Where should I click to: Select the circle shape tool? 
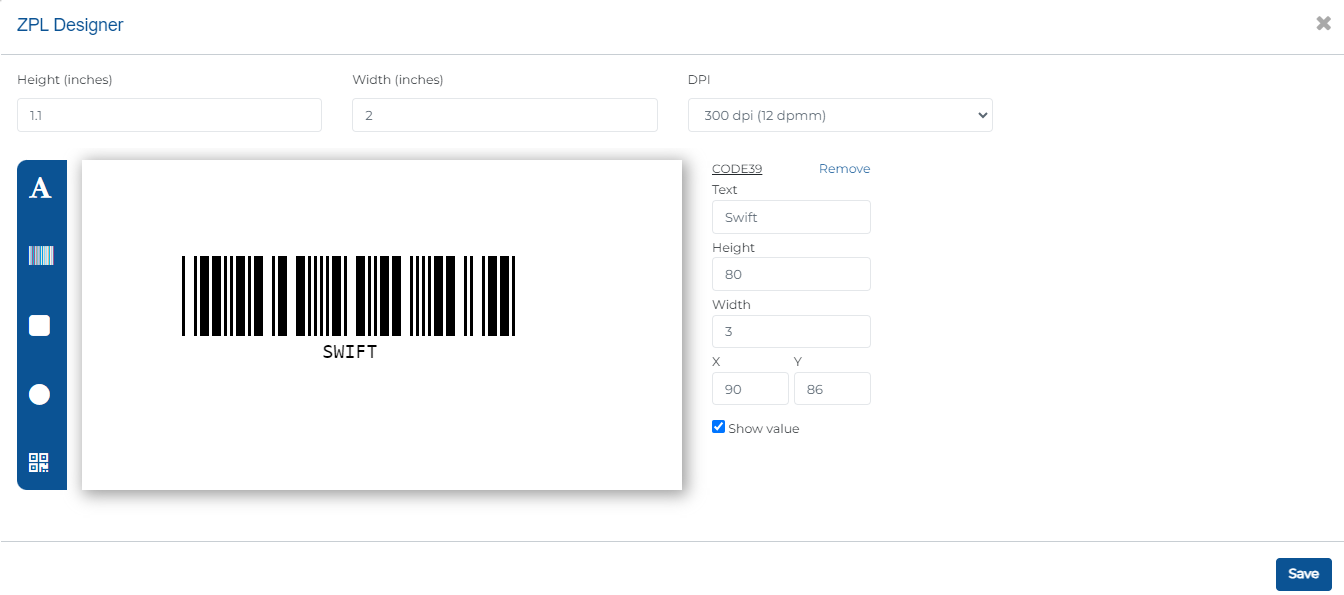(x=40, y=394)
